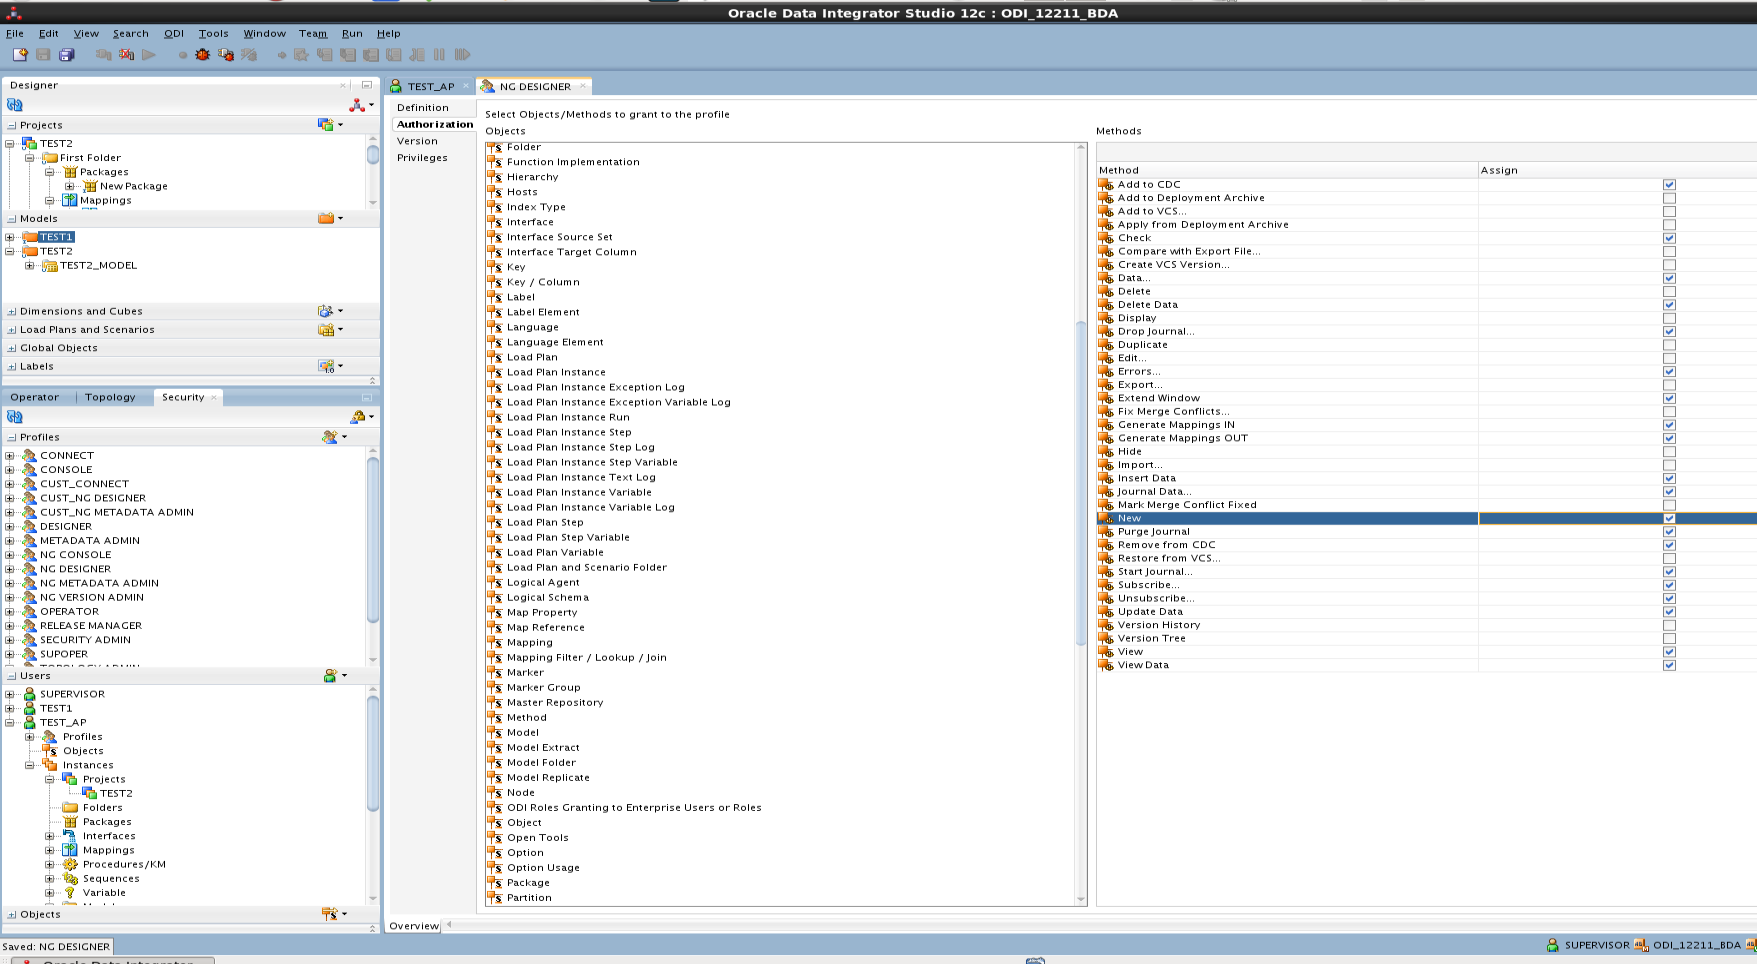
Task: Expand the CONNECT profile node
Action: point(10,455)
